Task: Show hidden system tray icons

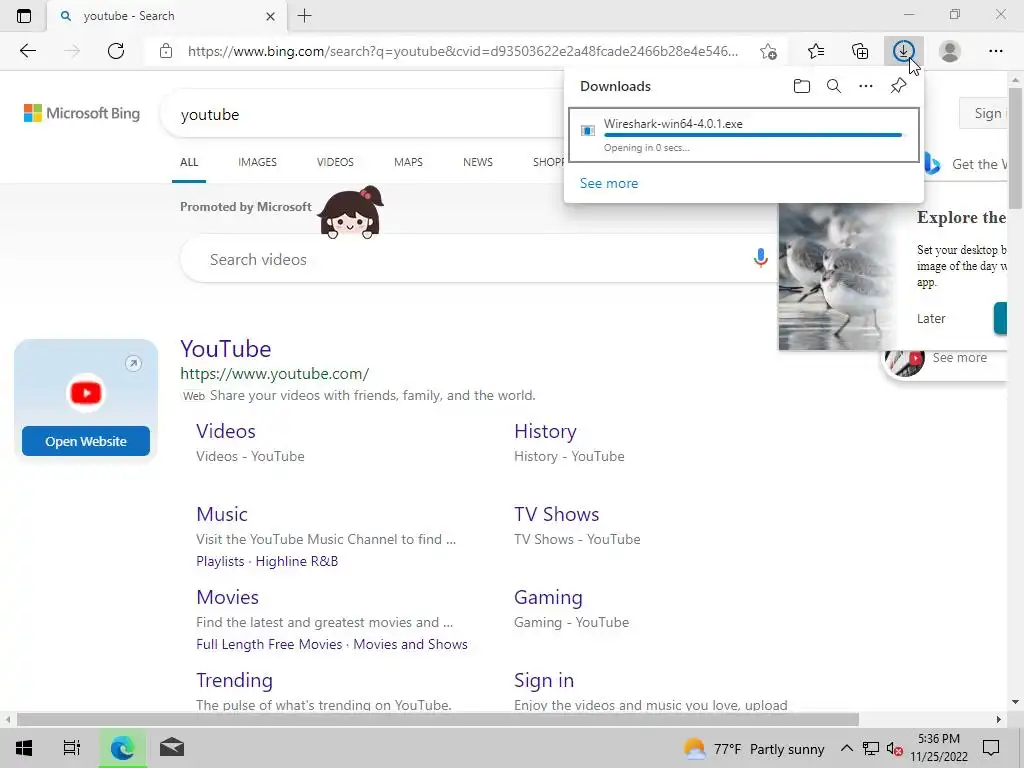Action: pos(846,748)
